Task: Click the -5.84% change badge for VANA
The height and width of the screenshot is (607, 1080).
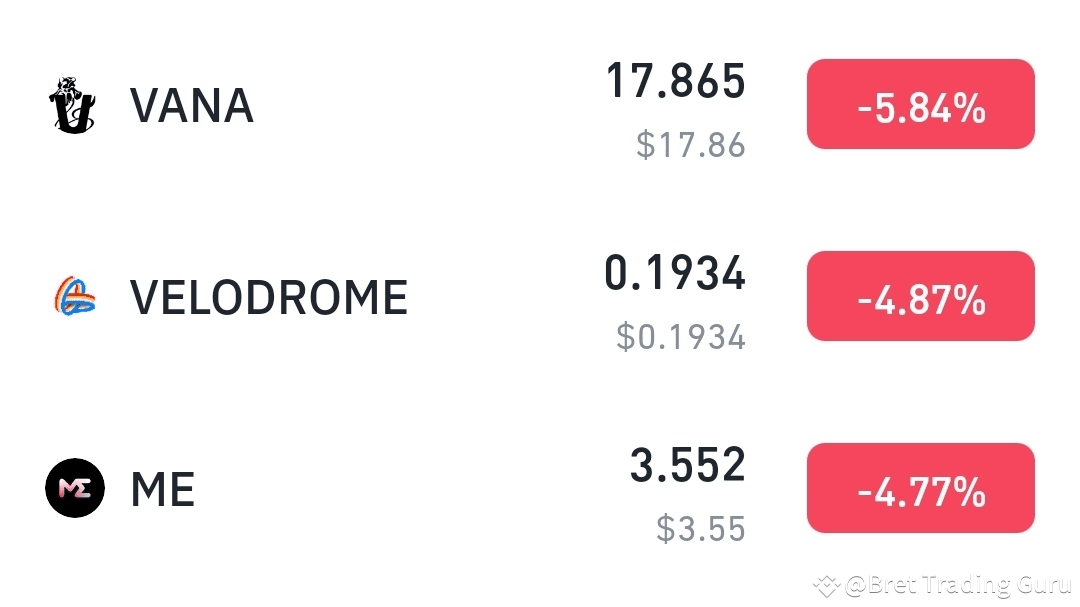Action: (919, 103)
